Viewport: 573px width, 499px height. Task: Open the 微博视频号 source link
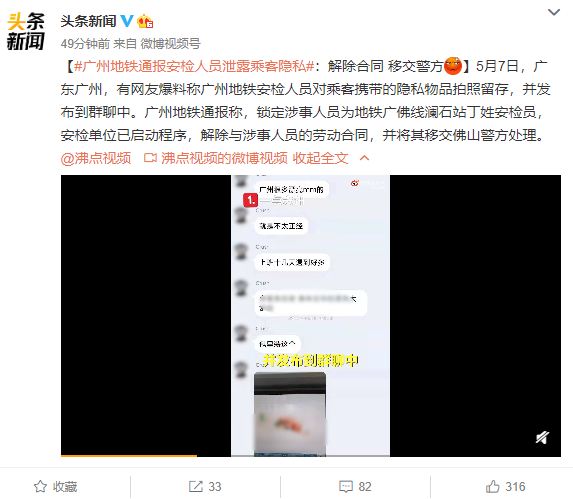pos(171,44)
